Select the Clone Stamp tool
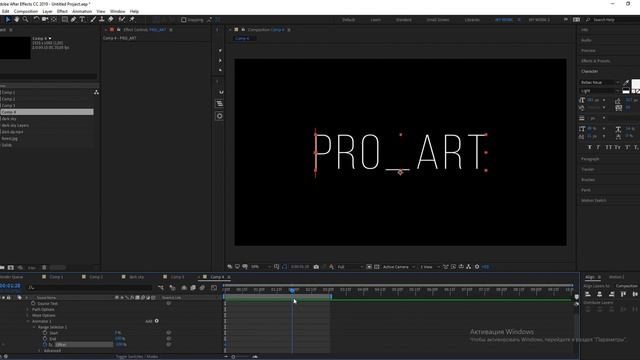 (x=101, y=19)
